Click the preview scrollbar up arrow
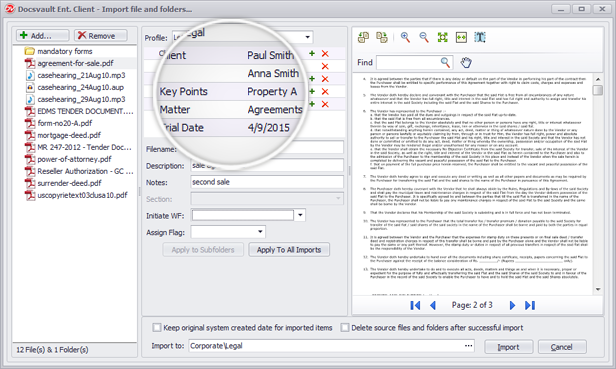The width and height of the screenshot is (616, 369). pyautogui.click(x=598, y=79)
